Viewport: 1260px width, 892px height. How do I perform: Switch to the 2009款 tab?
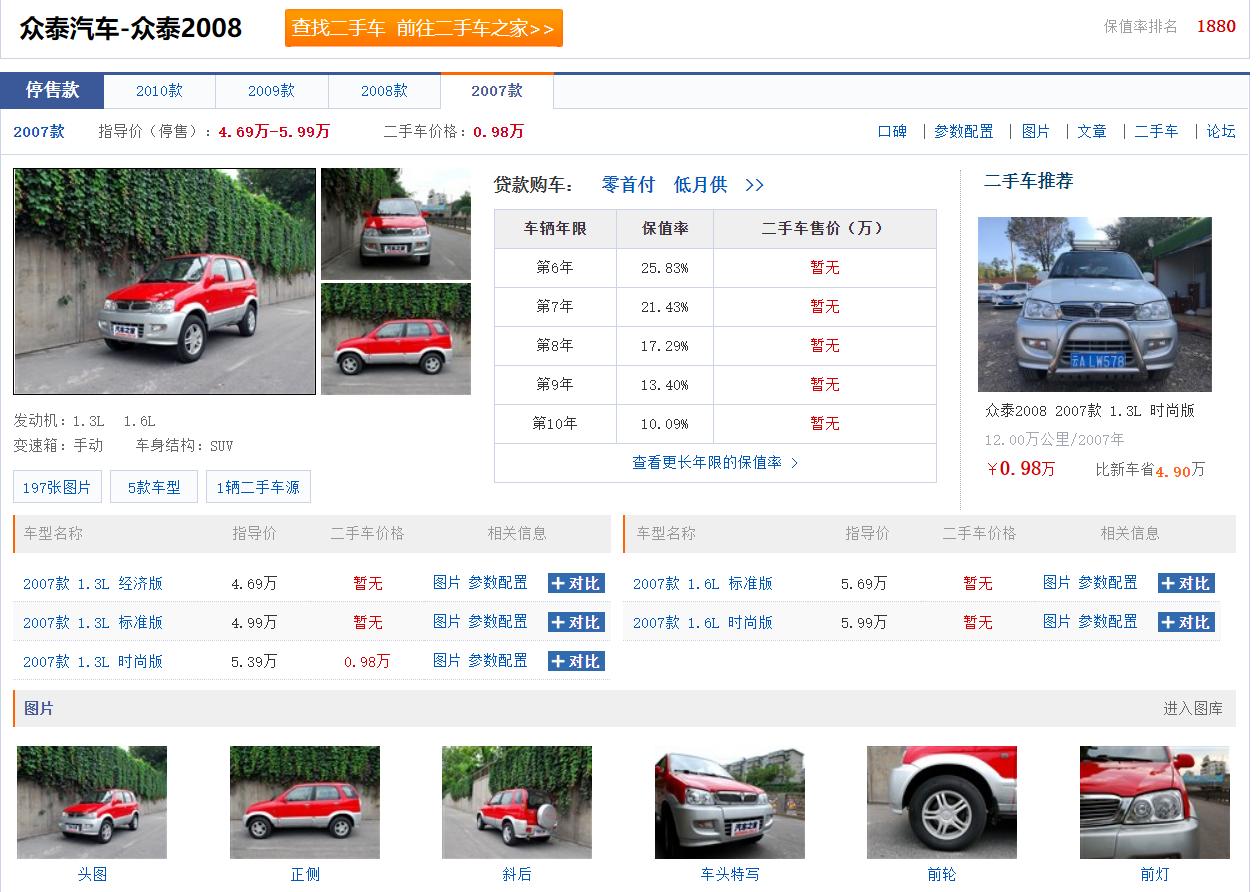(x=271, y=91)
